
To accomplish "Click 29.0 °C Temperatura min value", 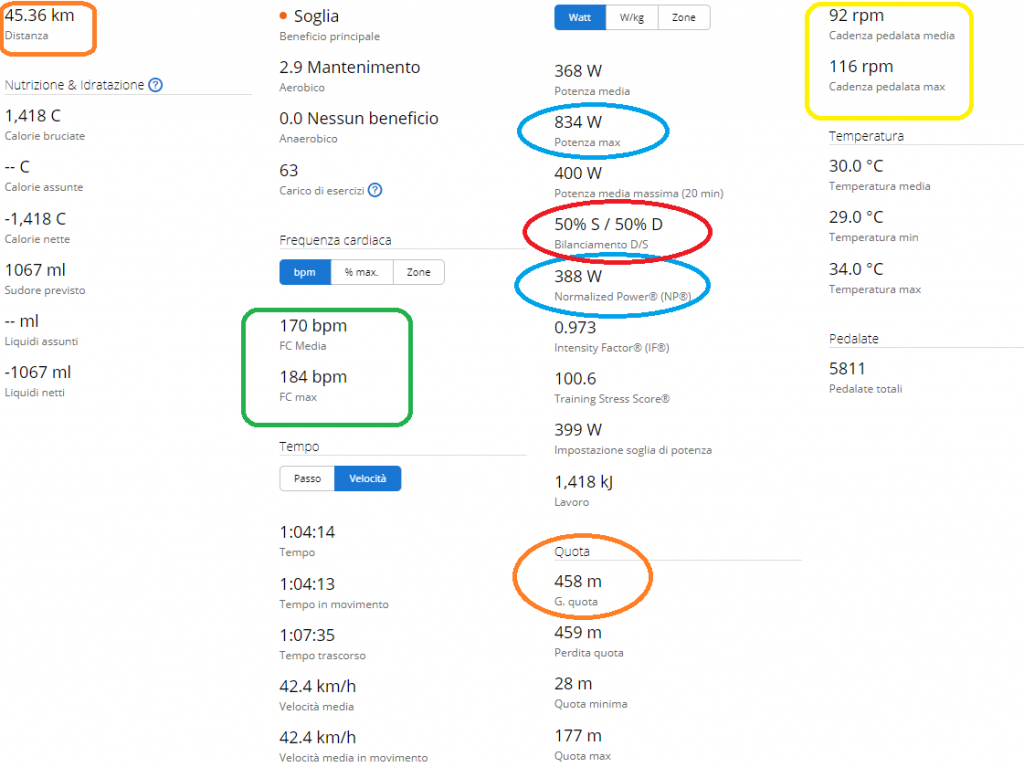I will pos(856,217).
